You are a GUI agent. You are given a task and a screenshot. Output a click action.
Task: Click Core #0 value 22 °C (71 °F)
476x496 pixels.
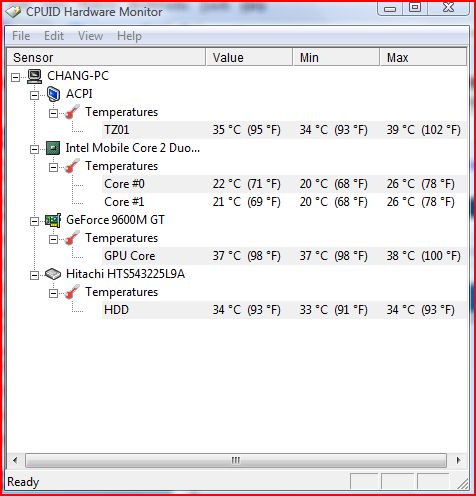pyautogui.click(x=247, y=184)
